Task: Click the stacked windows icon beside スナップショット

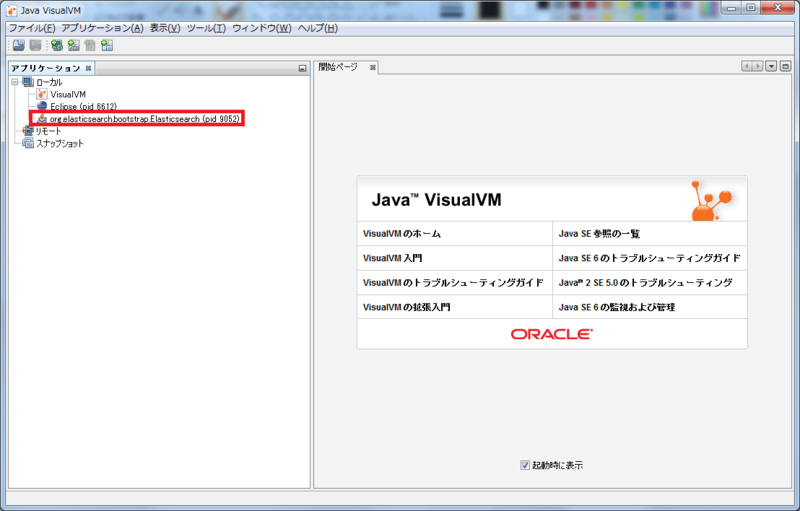Action: (28, 143)
